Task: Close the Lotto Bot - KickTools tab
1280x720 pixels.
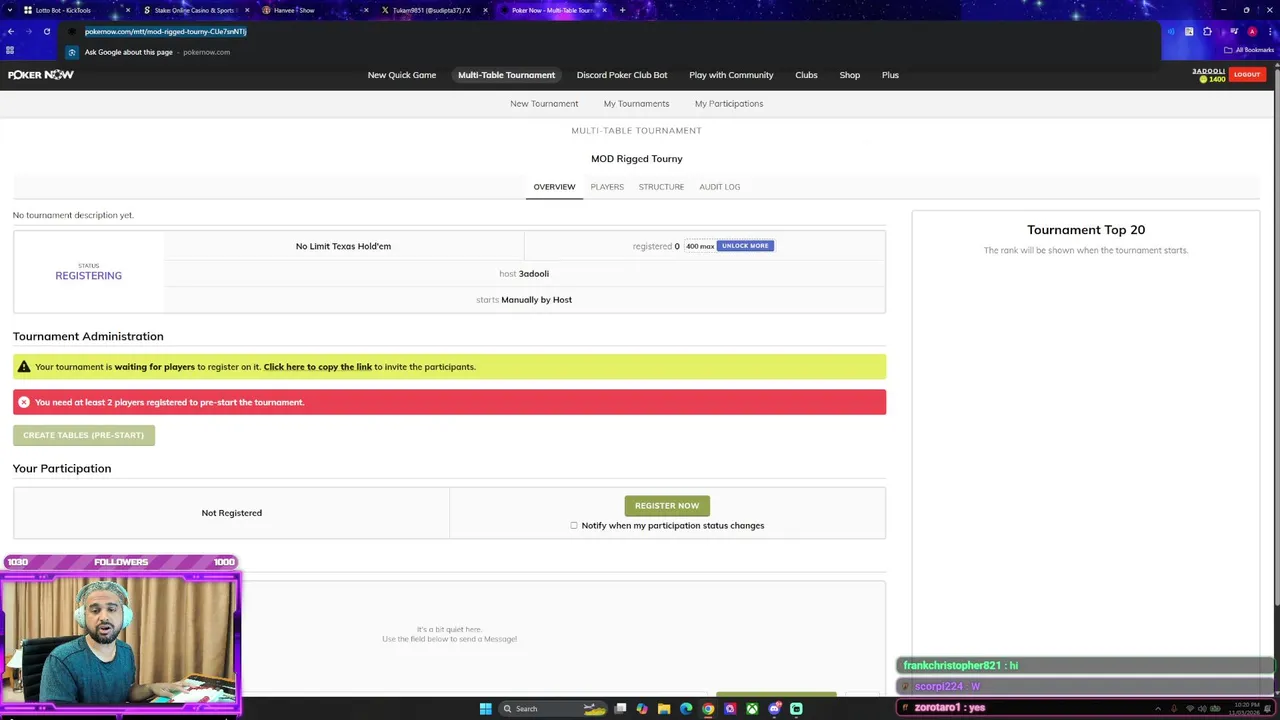Action: [x=128, y=10]
